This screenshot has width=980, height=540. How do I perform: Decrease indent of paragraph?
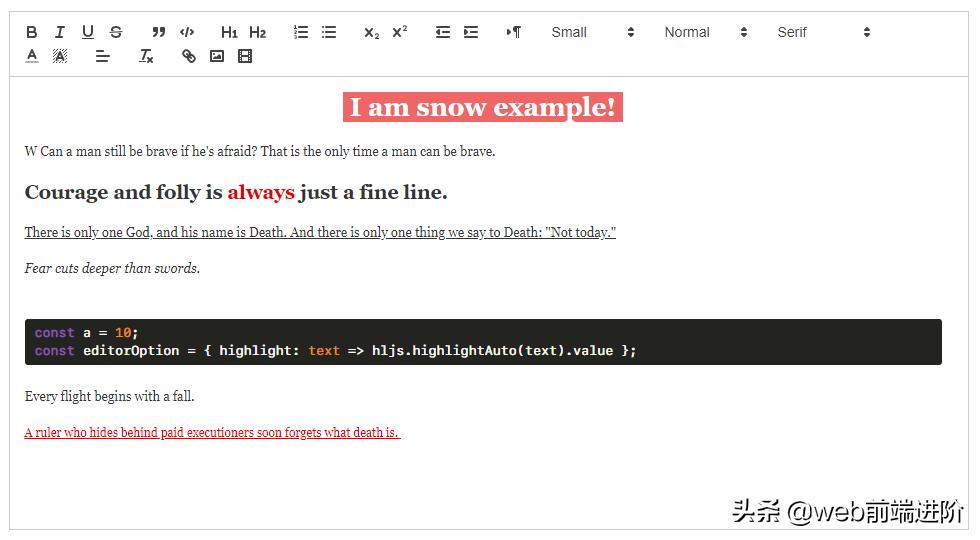(x=442, y=32)
